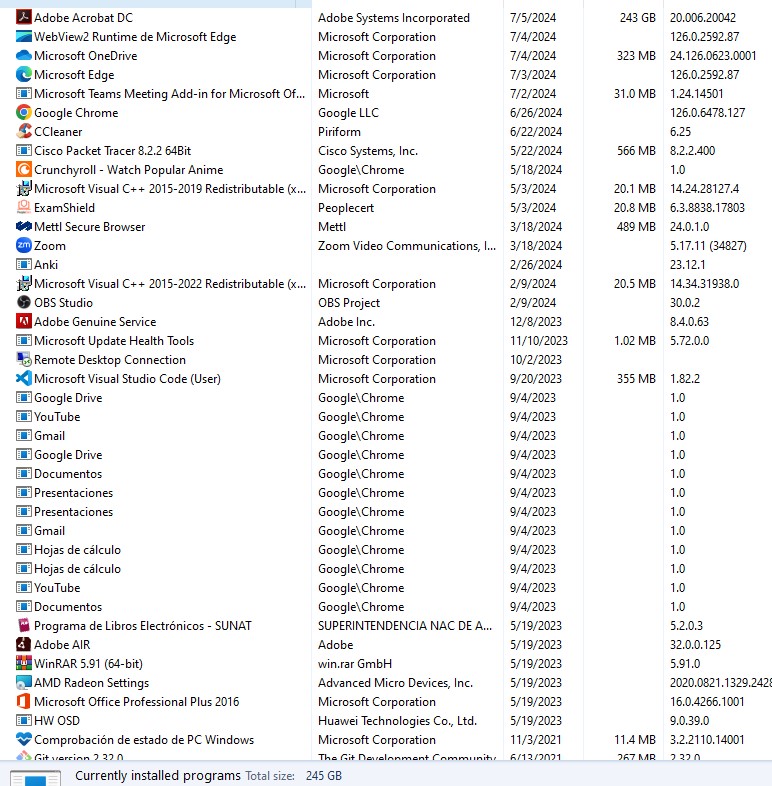
Task: Click version number 5.17.11 (34827)
Action: 708,246
